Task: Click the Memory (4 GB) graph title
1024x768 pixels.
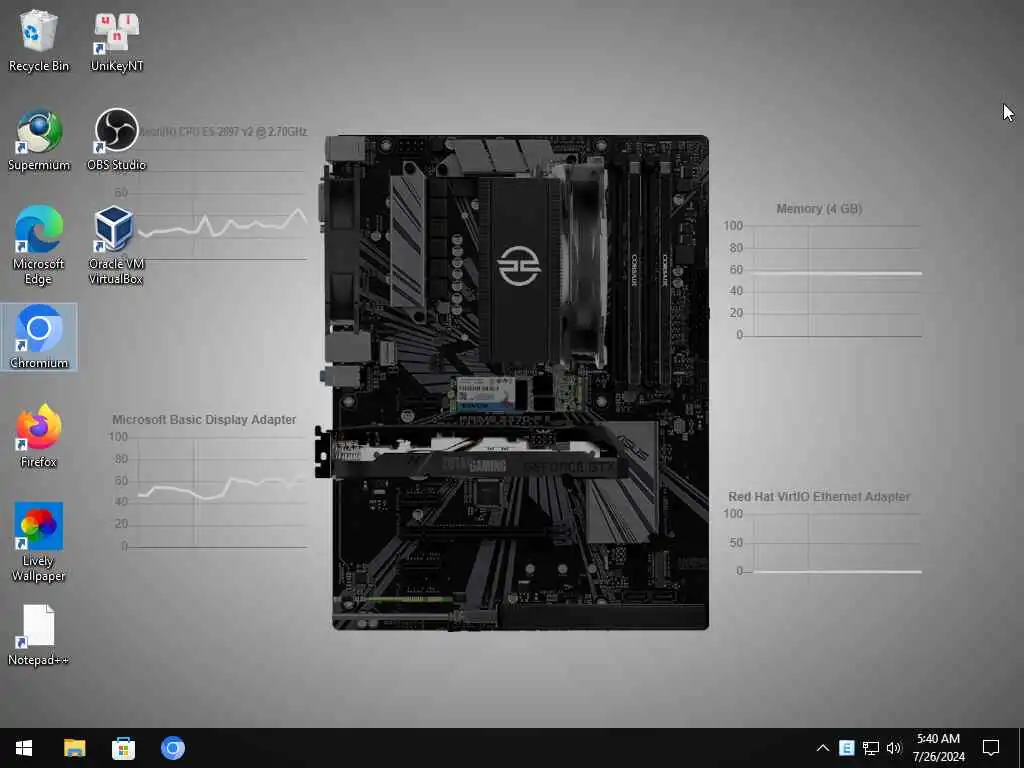Action: pyautogui.click(x=819, y=209)
